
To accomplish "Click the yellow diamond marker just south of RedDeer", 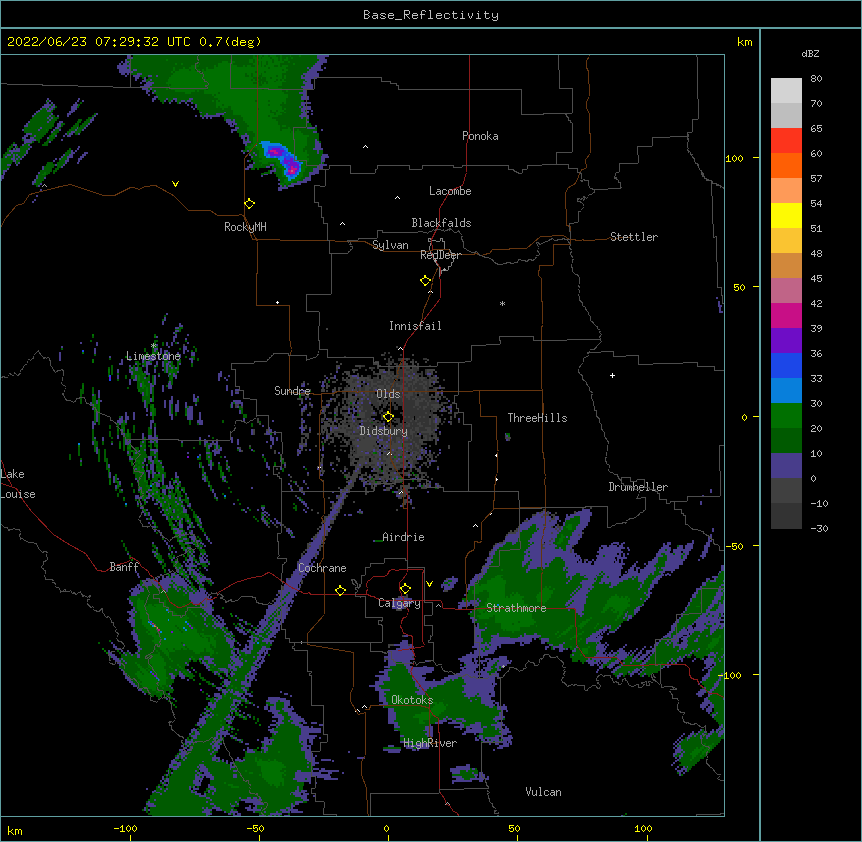I will [x=426, y=281].
